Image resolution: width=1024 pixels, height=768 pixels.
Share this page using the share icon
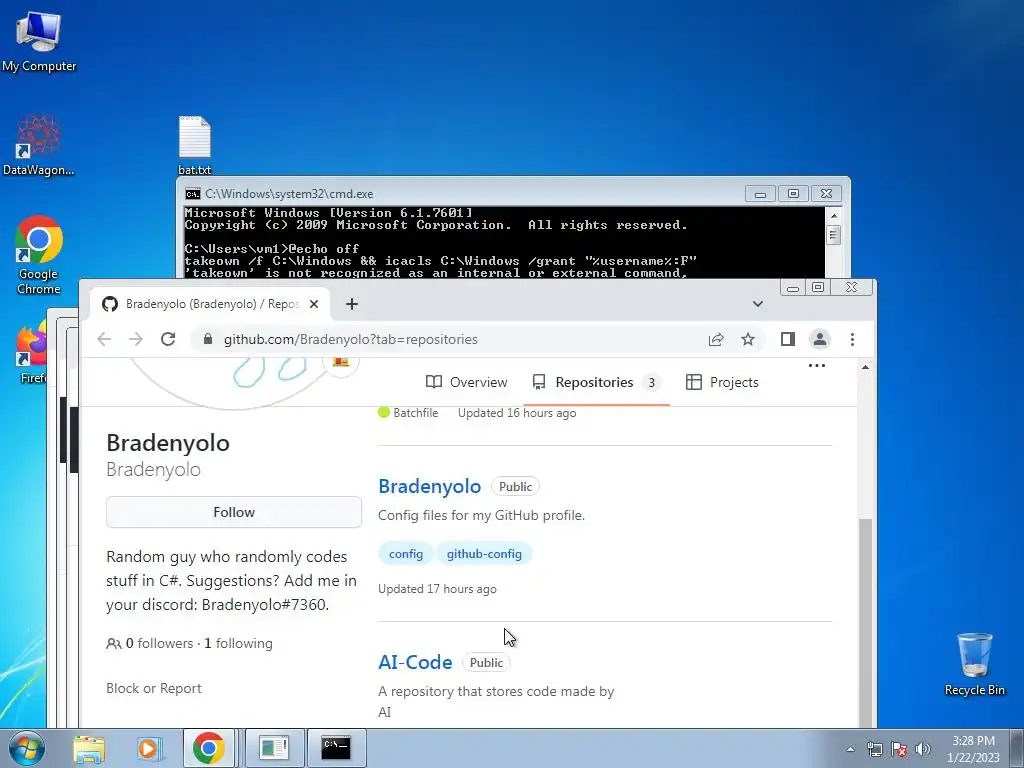point(716,339)
